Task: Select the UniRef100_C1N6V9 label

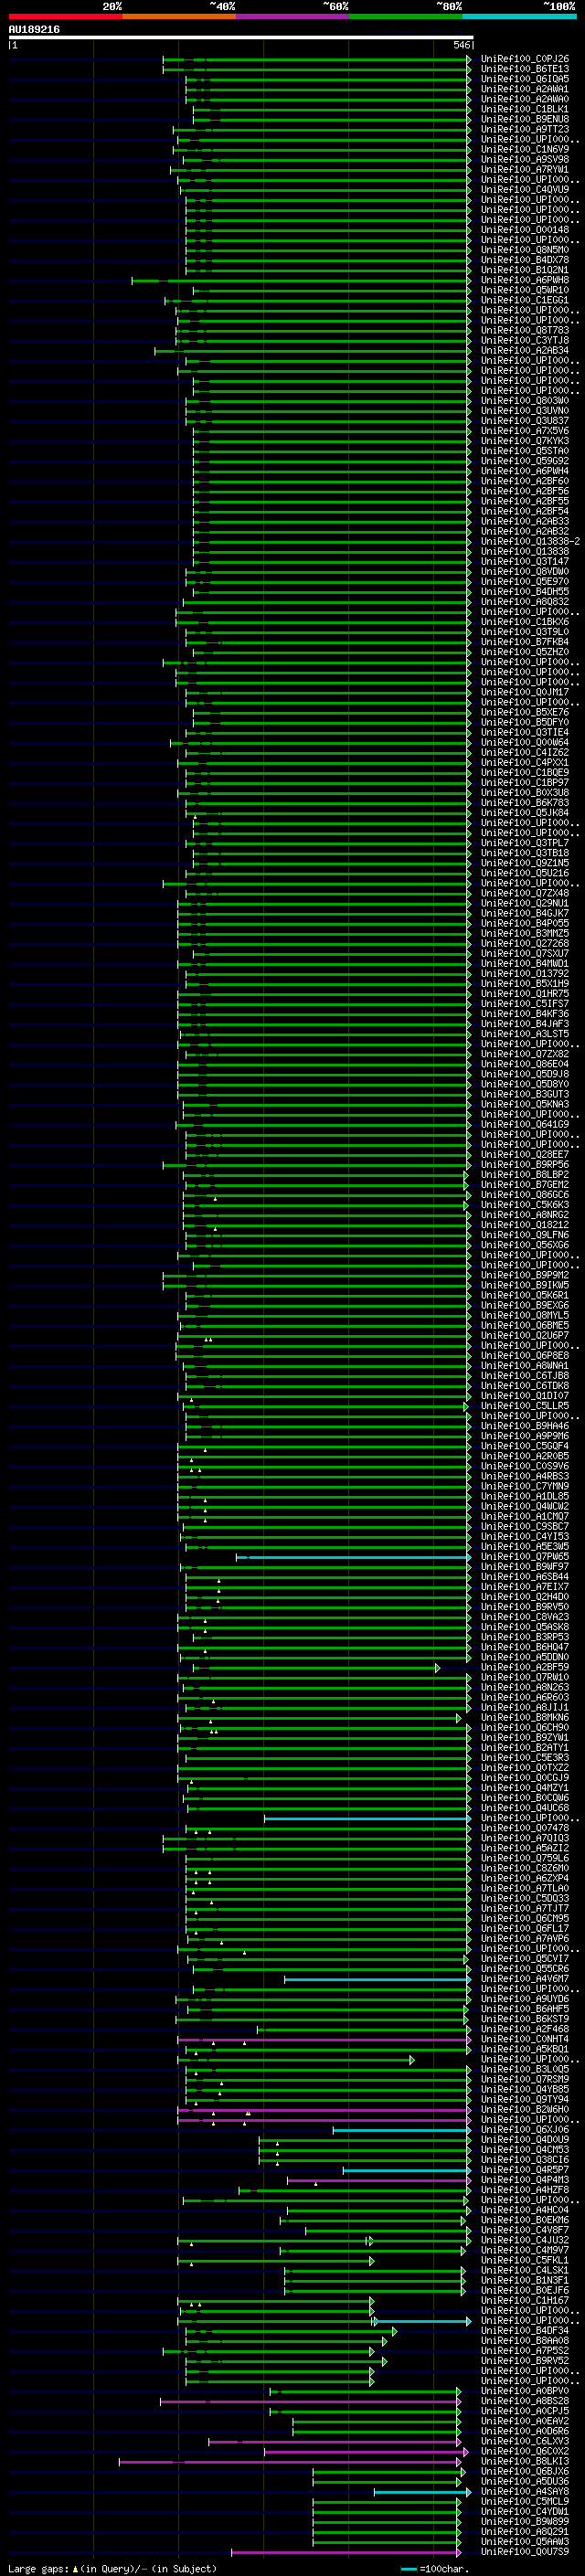Action: pos(525,150)
